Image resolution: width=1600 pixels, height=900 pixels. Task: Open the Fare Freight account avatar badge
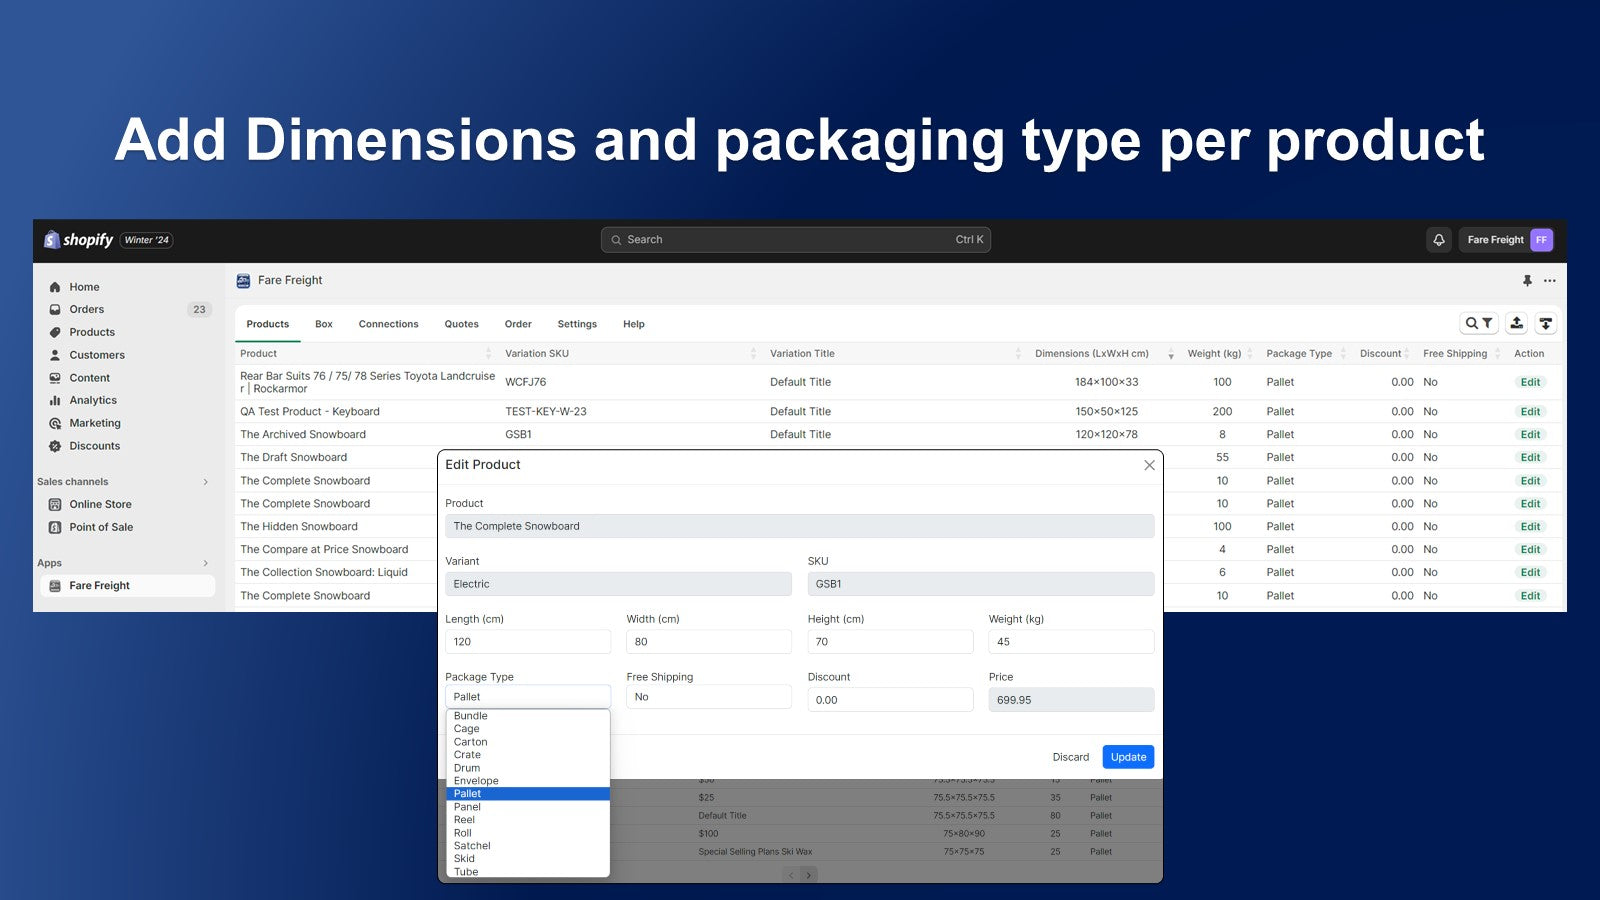point(1541,240)
